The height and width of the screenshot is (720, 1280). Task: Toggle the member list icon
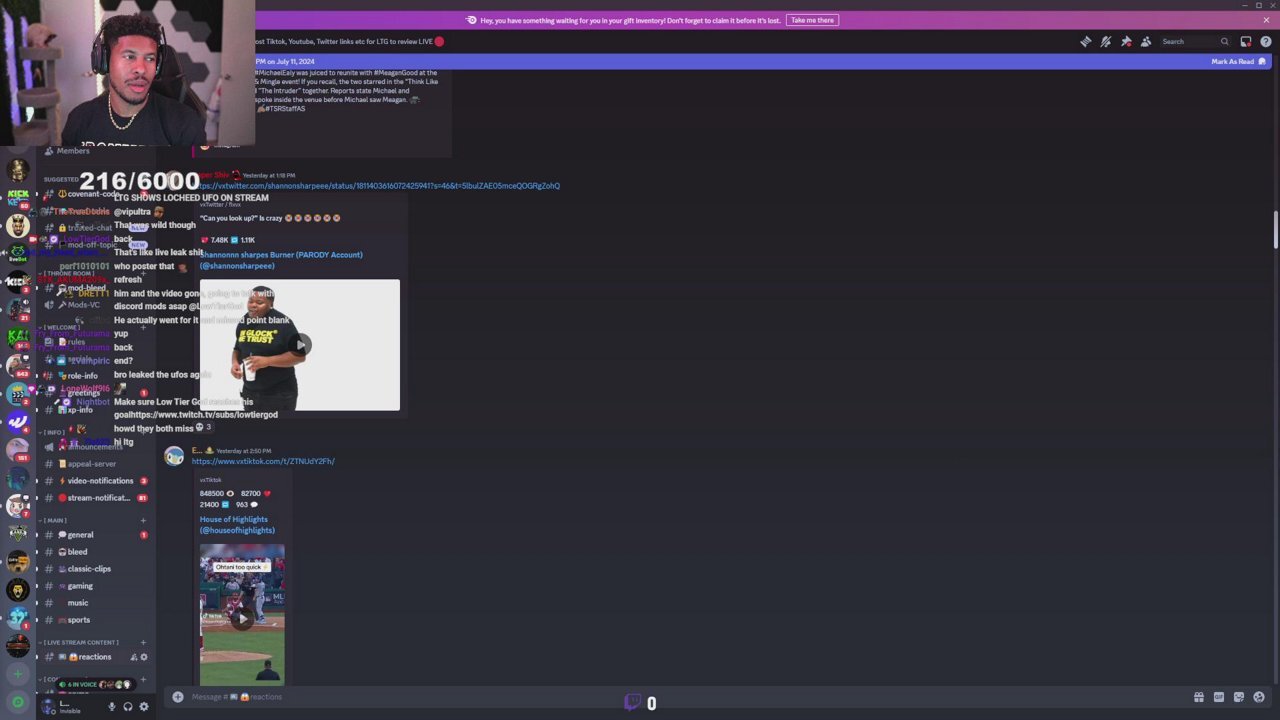click(1146, 41)
